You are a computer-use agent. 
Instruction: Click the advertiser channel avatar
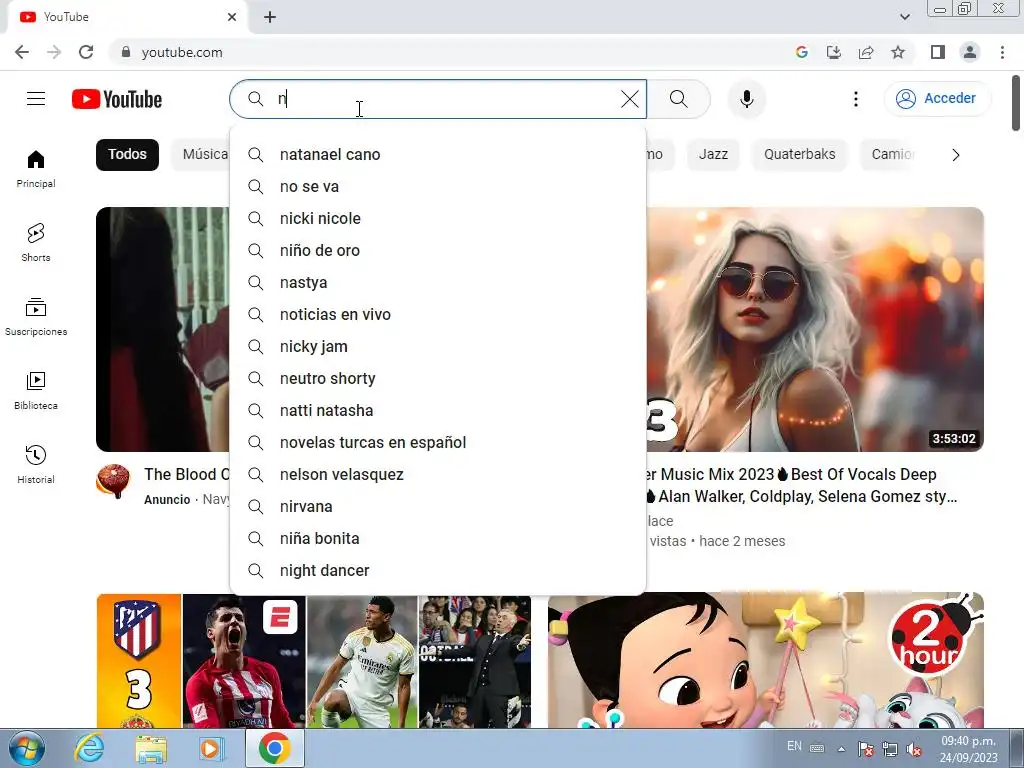click(113, 481)
